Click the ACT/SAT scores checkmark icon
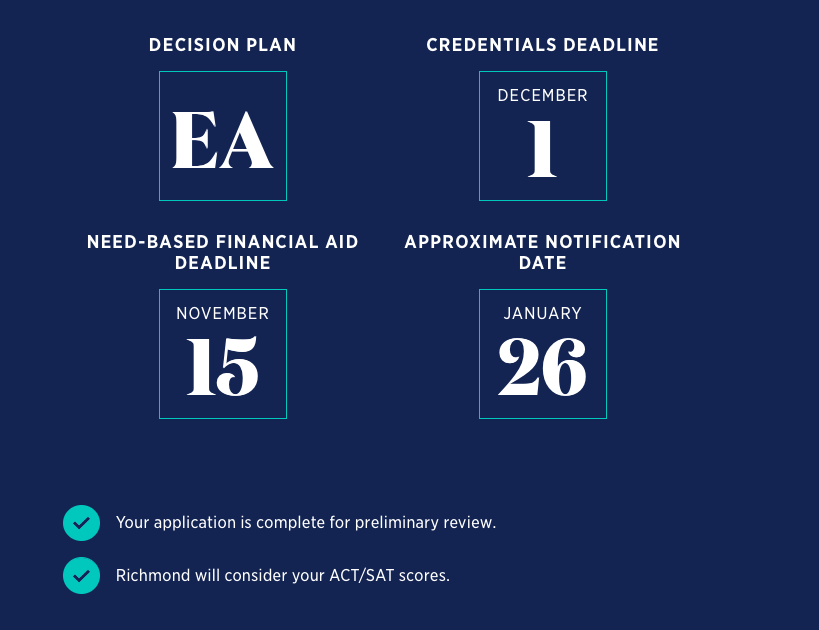Image resolution: width=819 pixels, height=630 pixels. (81, 576)
